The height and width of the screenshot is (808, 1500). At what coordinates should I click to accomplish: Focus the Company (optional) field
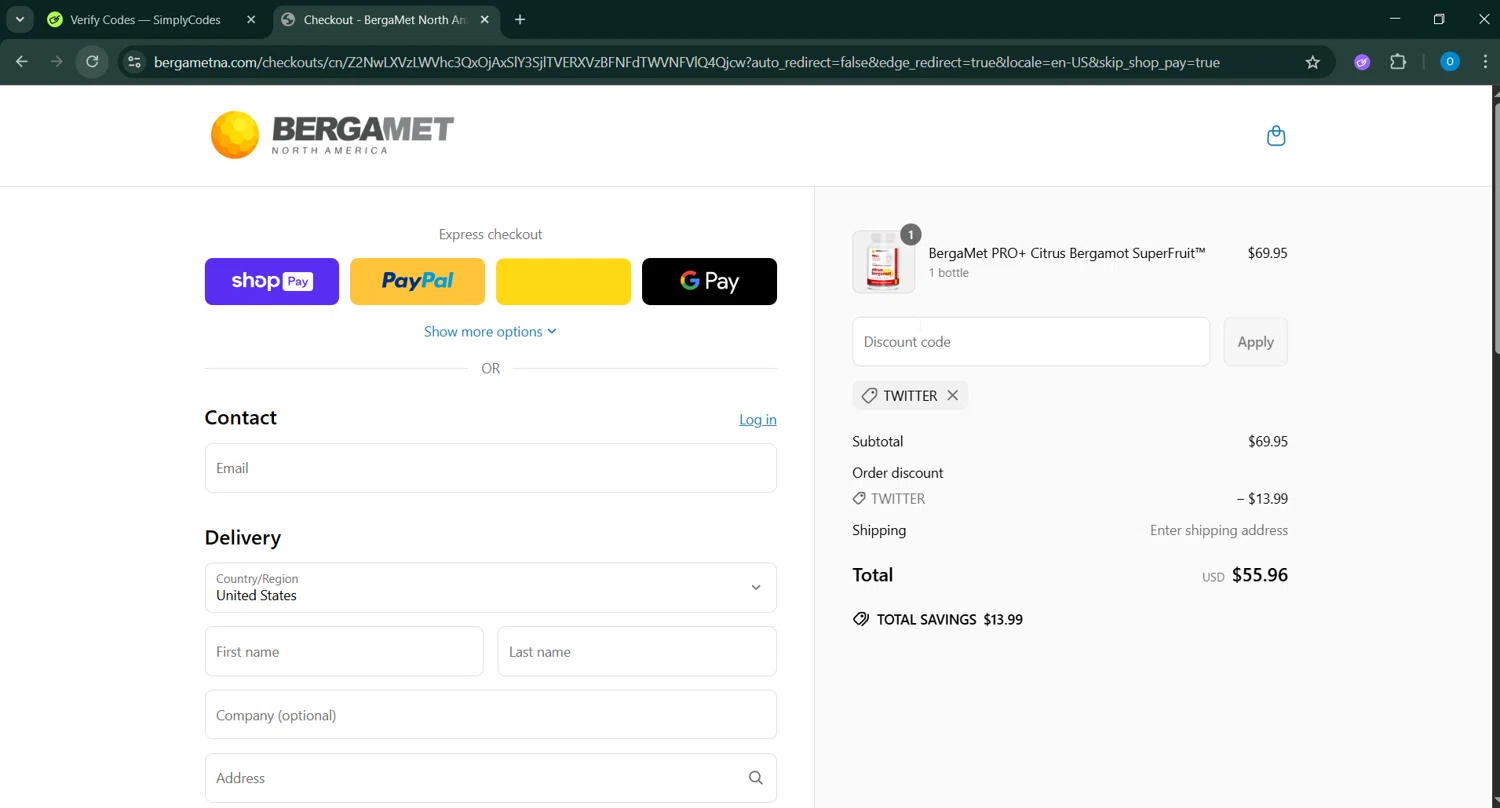(491, 715)
